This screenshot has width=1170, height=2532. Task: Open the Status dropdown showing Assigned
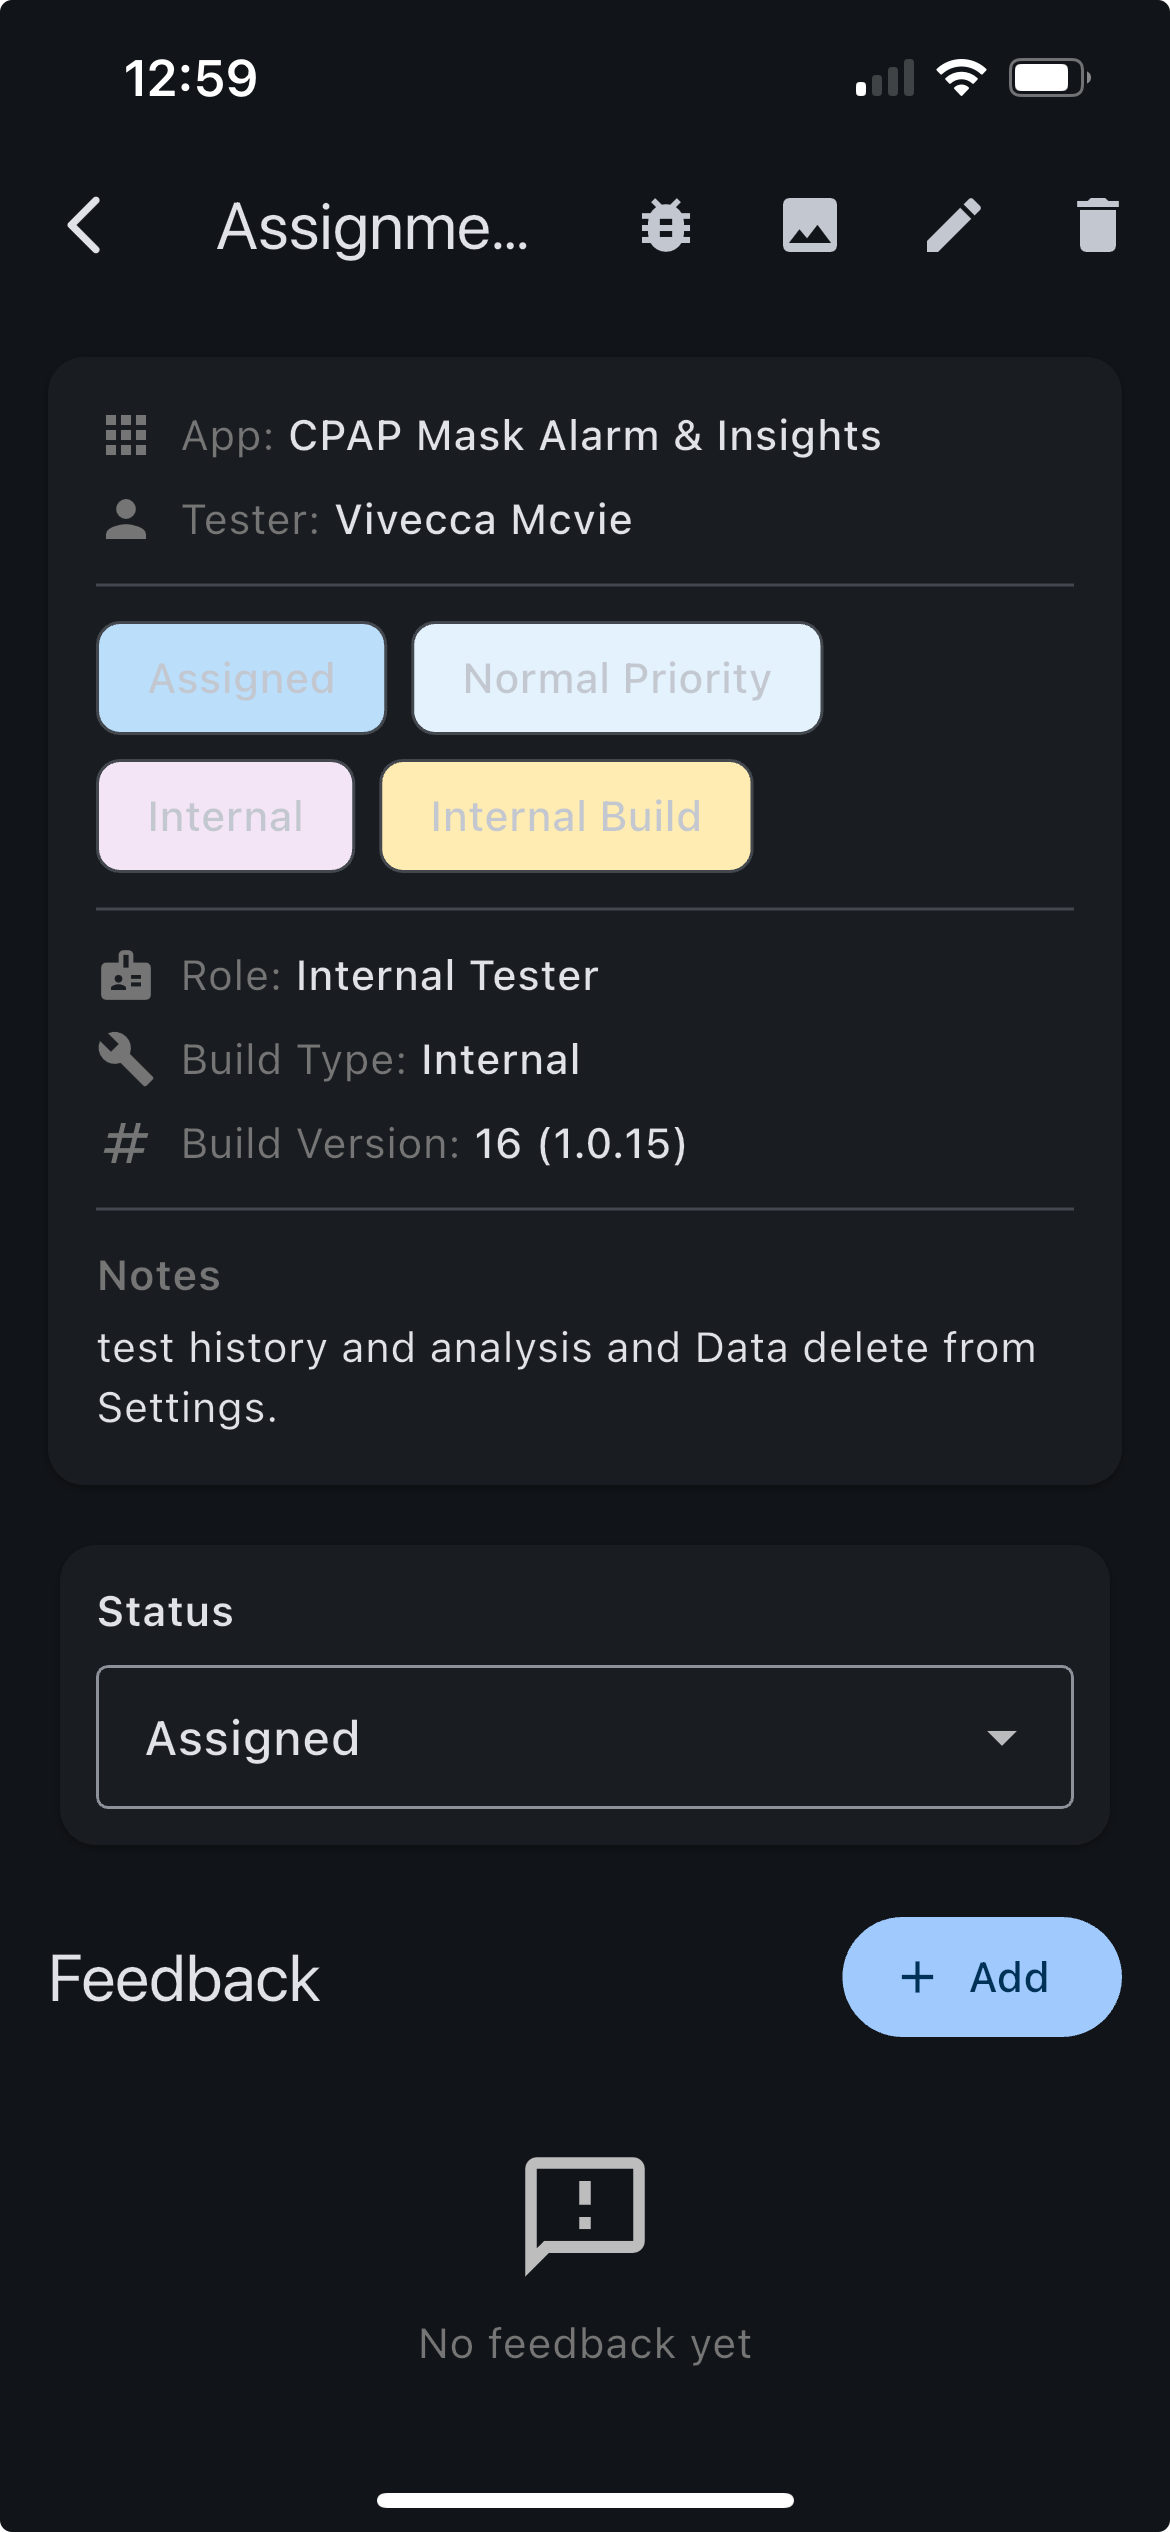584,1737
